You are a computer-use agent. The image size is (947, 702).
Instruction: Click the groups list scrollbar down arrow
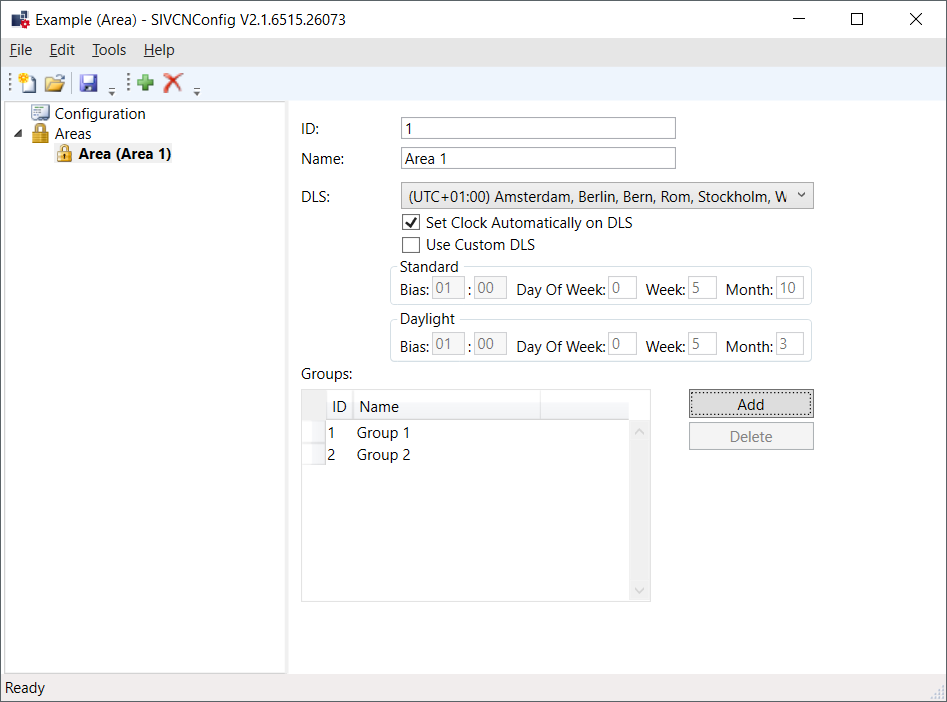[x=640, y=591]
